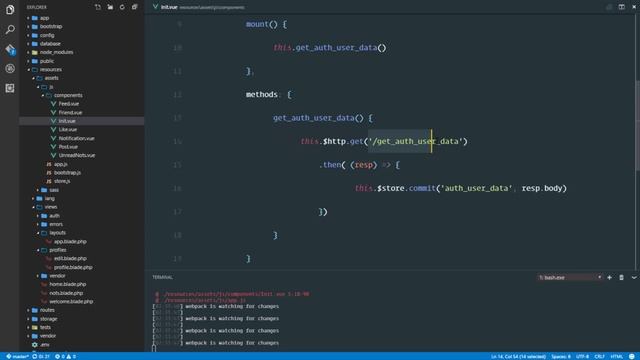The image size is (640, 360).
Task: Expand the lang folder
Action: pos(49,198)
